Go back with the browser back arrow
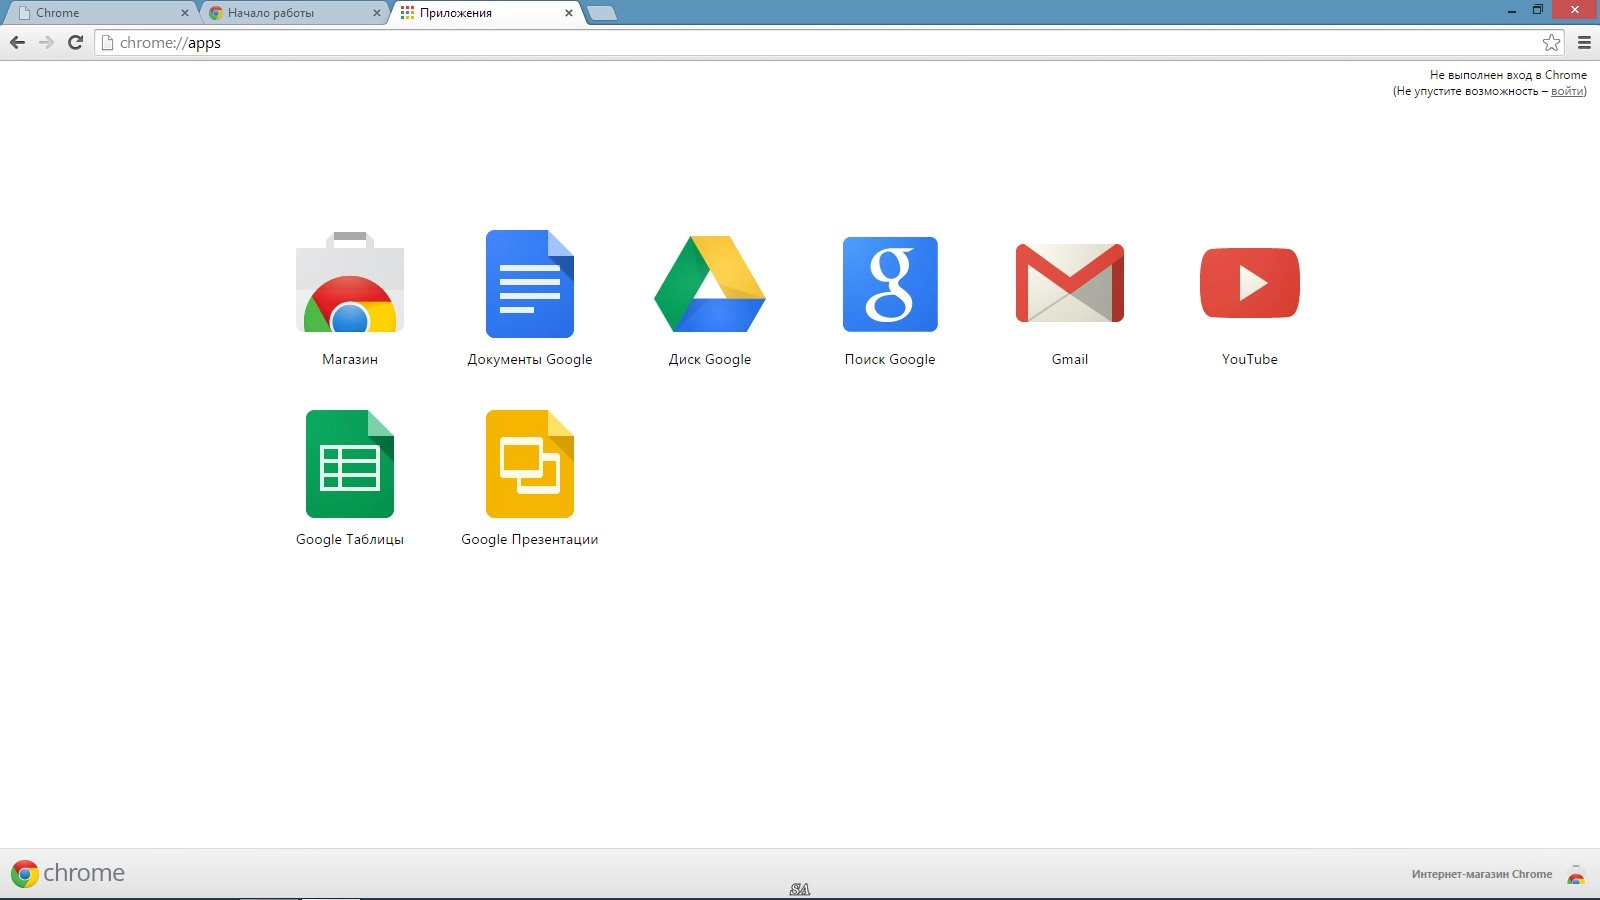This screenshot has width=1600, height=900. pos(17,42)
